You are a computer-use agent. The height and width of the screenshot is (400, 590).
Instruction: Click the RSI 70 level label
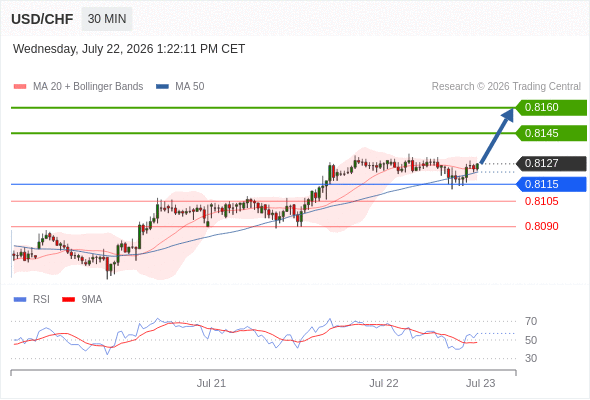coord(531,321)
